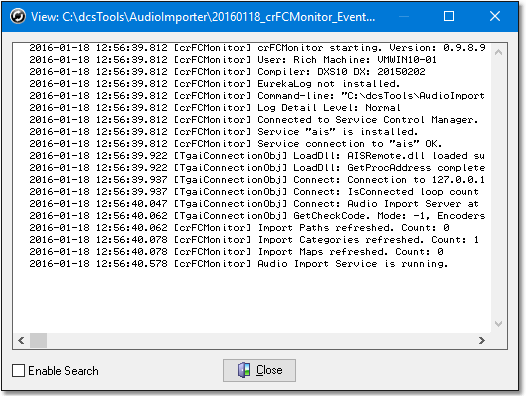Close the window using title bar X
This screenshot has width=526, height=398.
495,16
